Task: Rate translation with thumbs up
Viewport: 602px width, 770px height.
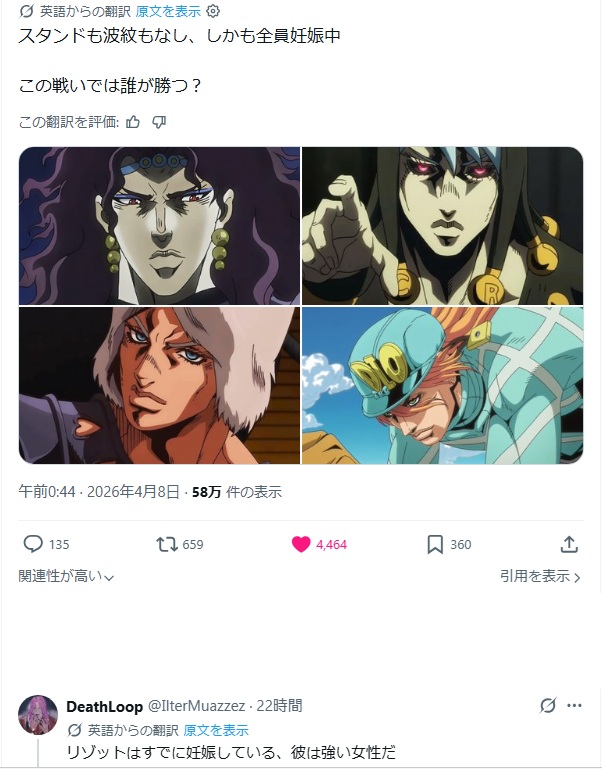Action: tap(133, 122)
